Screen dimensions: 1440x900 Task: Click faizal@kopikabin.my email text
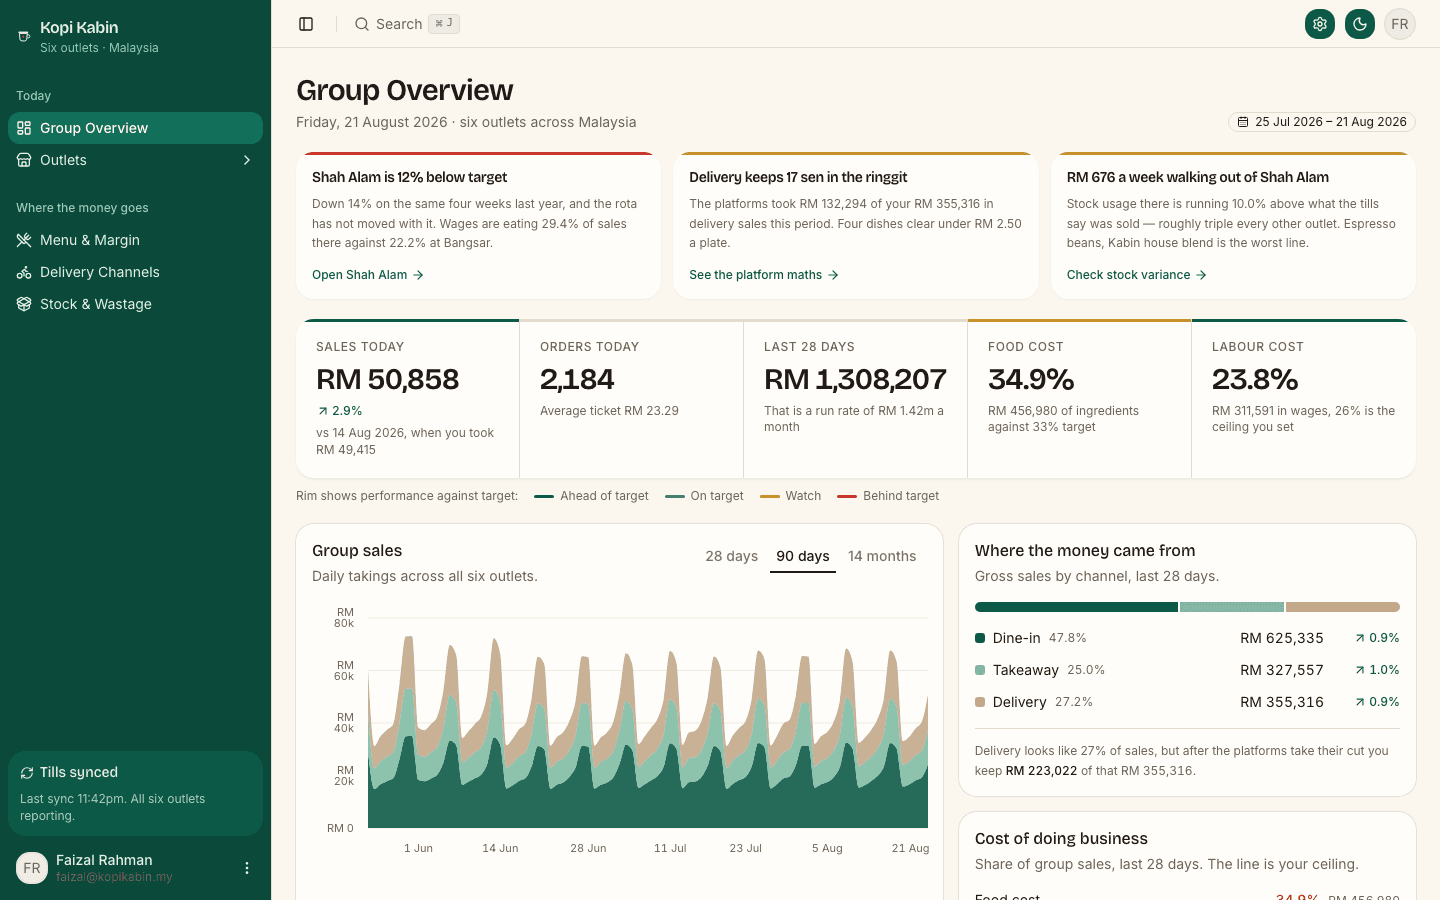click(x=114, y=877)
